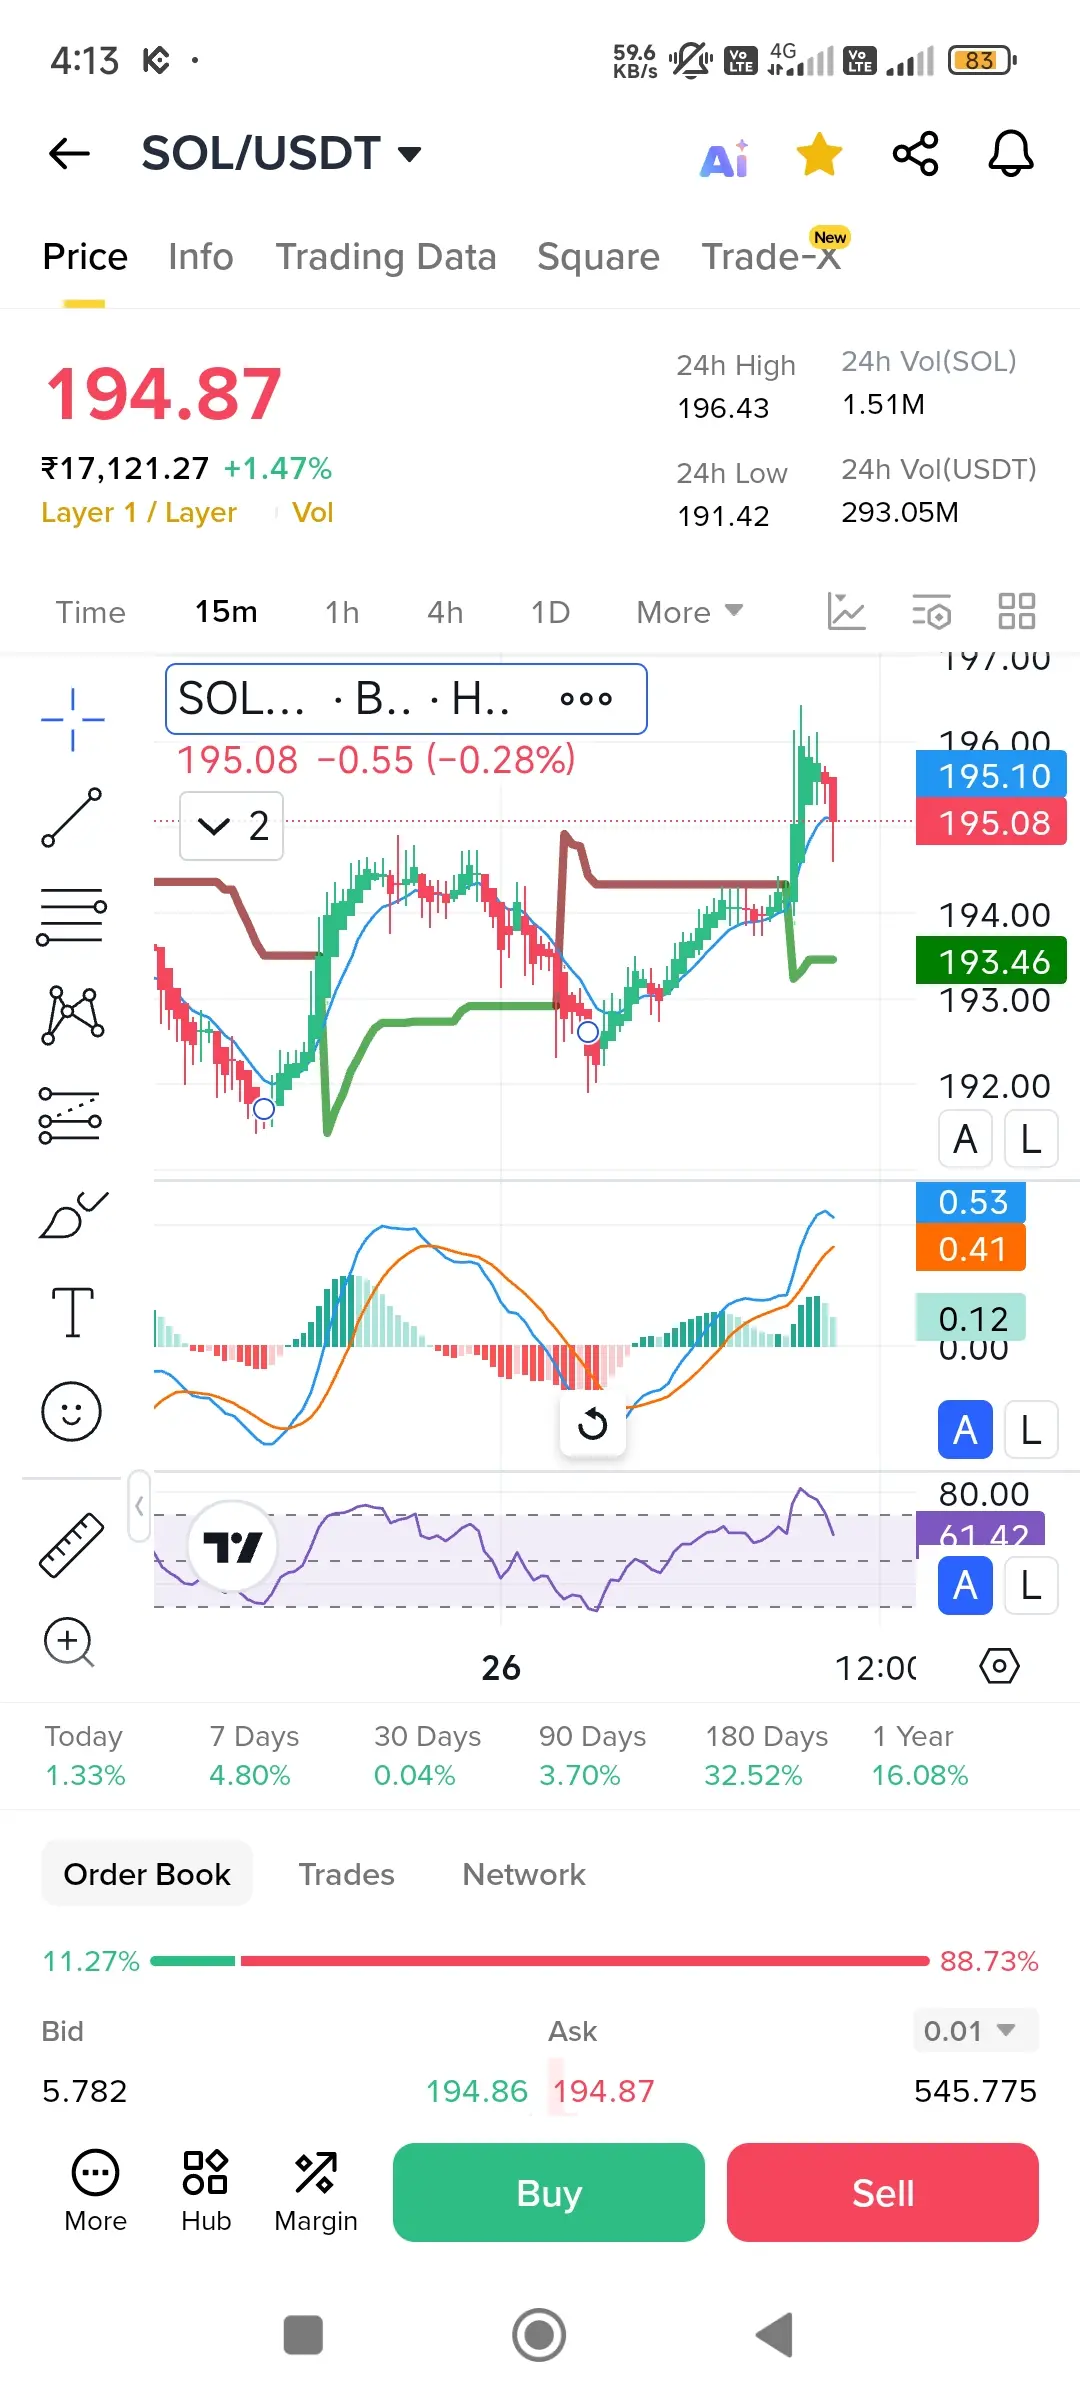Select the Text annotation tool

[x=72, y=1312]
